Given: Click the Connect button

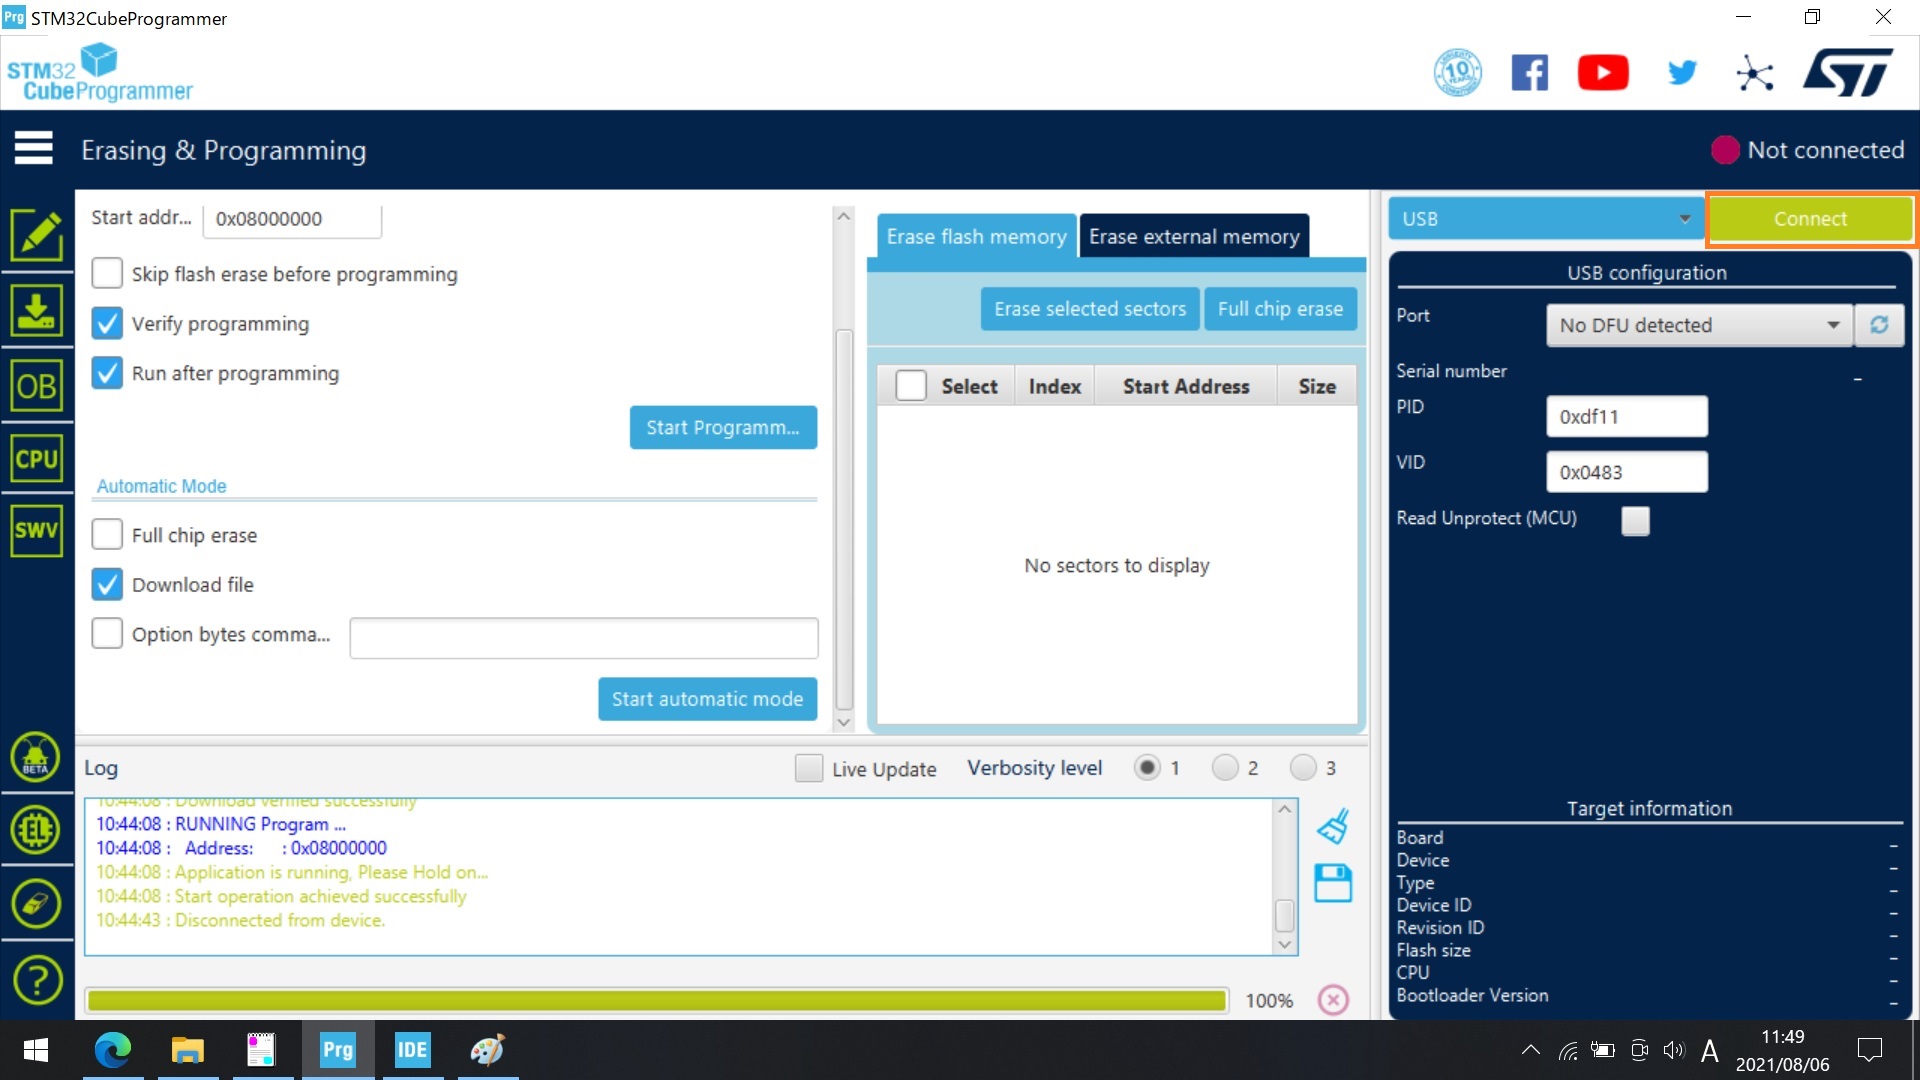Looking at the screenshot, I should tap(1810, 218).
